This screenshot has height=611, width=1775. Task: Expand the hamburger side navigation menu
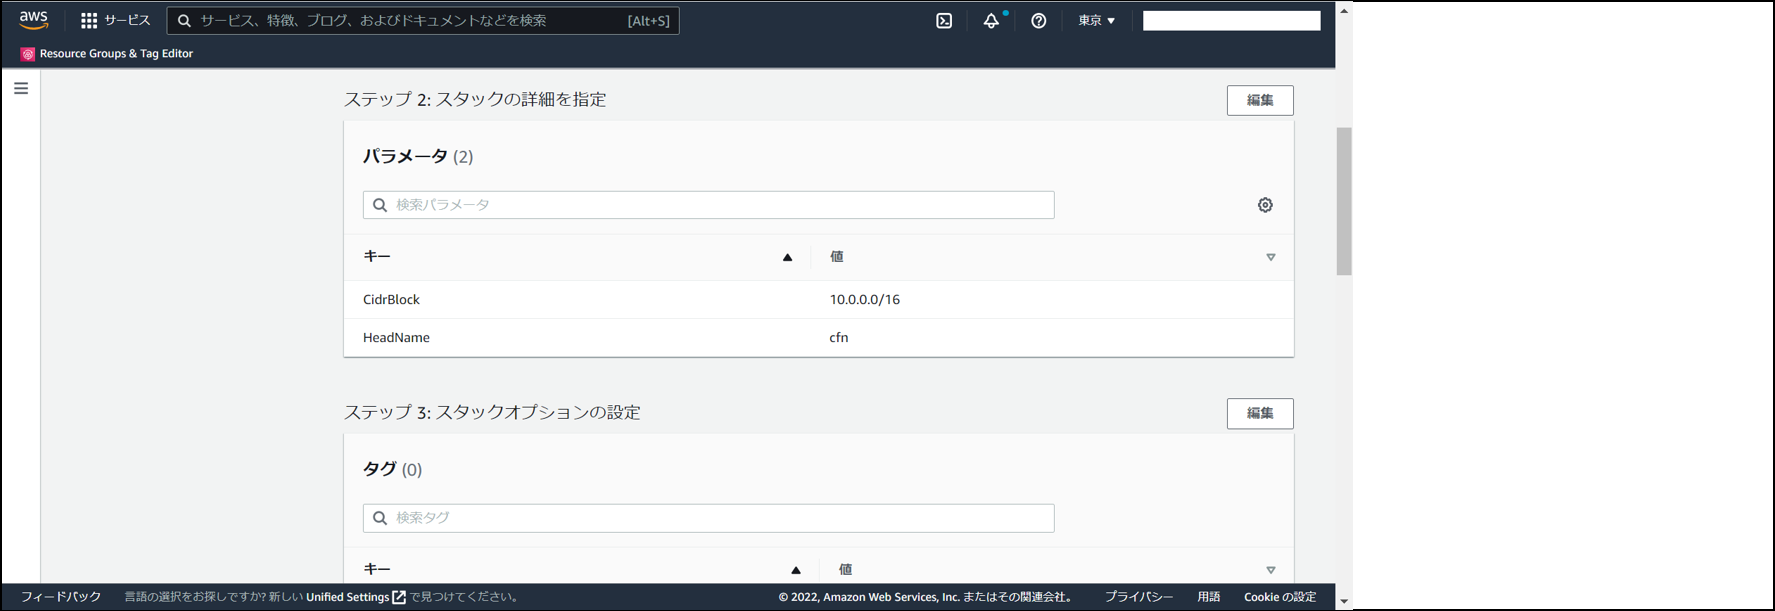click(21, 88)
